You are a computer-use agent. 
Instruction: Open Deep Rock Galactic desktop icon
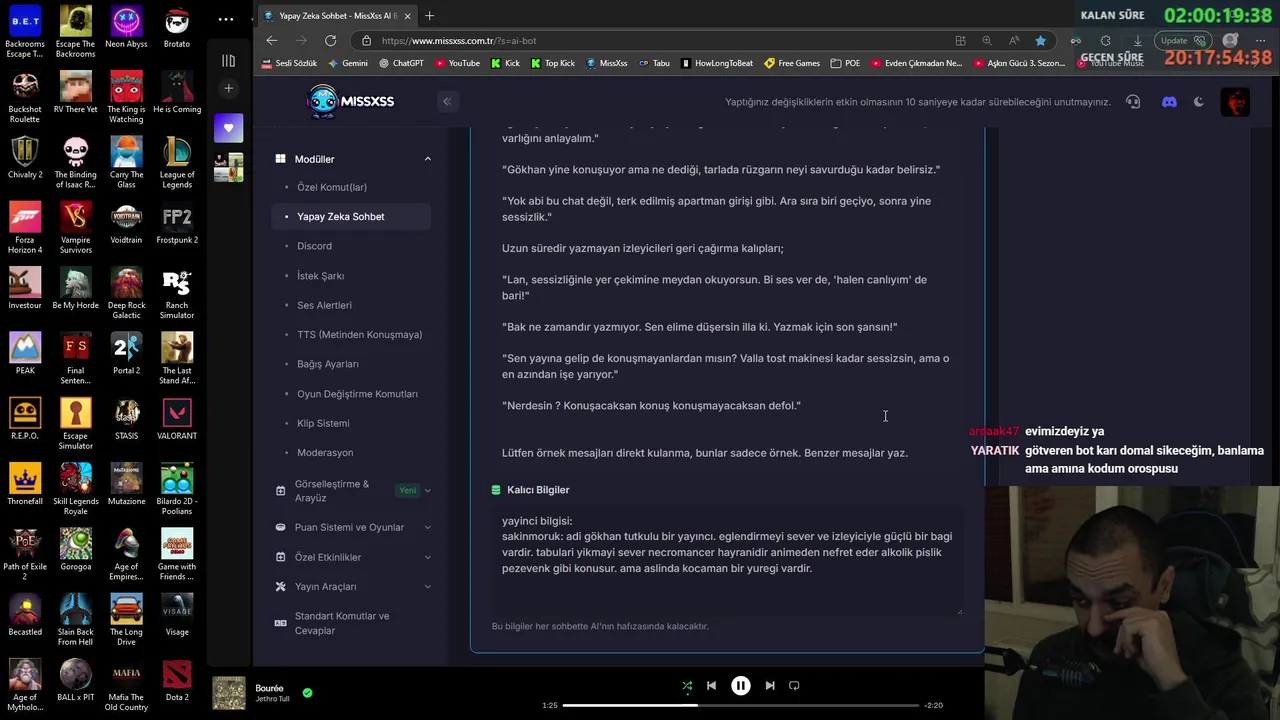click(x=126, y=293)
